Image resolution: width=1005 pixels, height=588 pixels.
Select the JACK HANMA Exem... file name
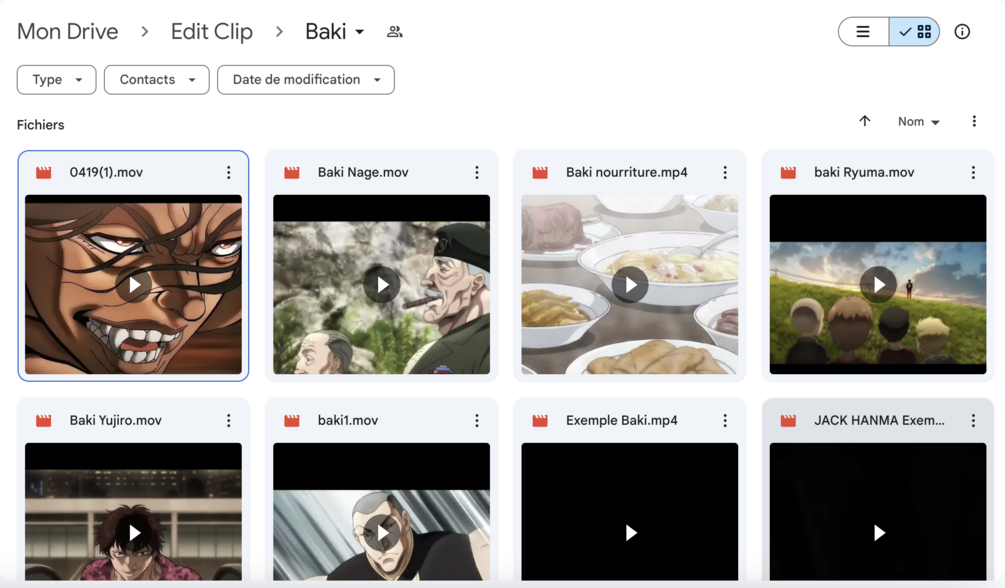click(879, 421)
